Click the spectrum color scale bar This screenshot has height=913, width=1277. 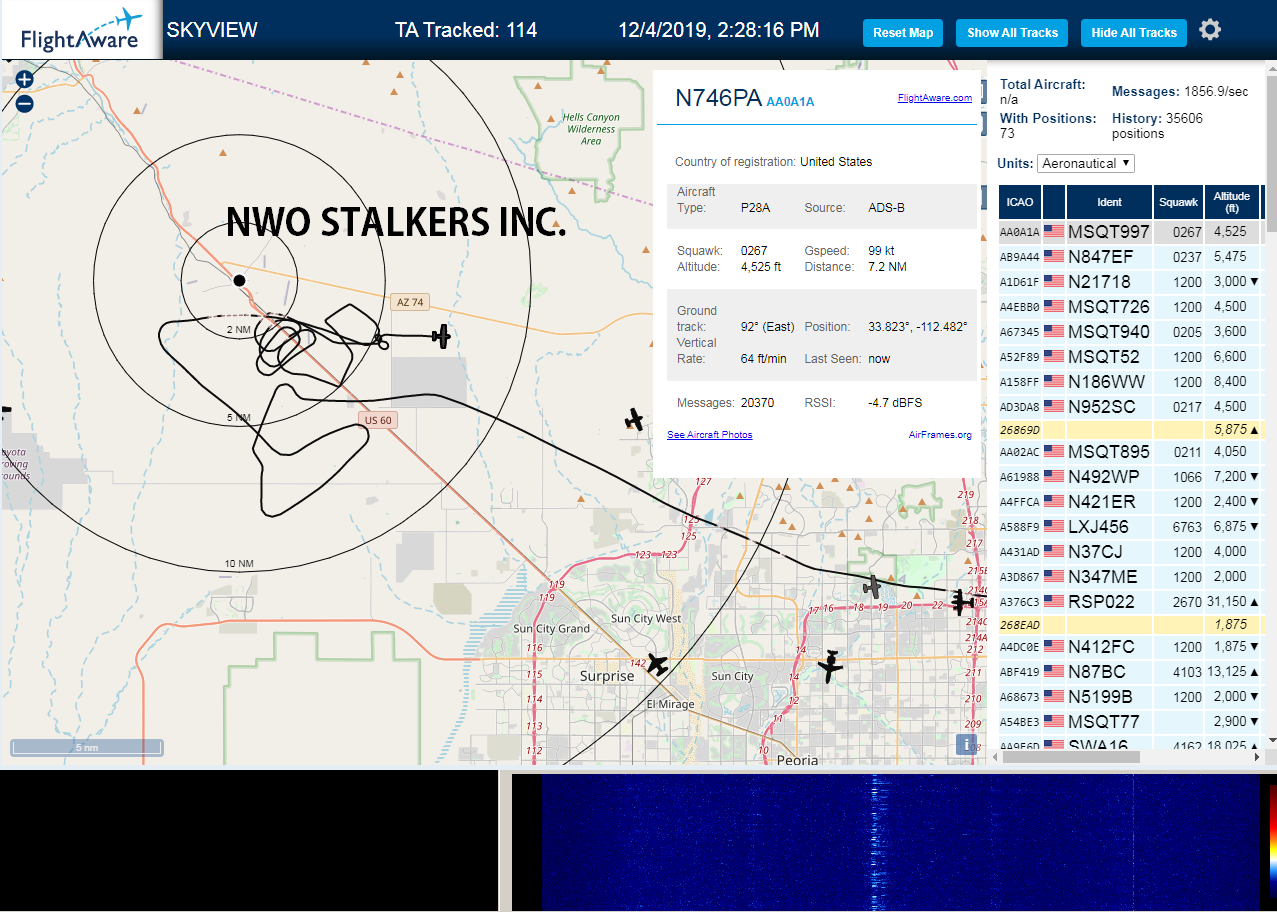1271,840
